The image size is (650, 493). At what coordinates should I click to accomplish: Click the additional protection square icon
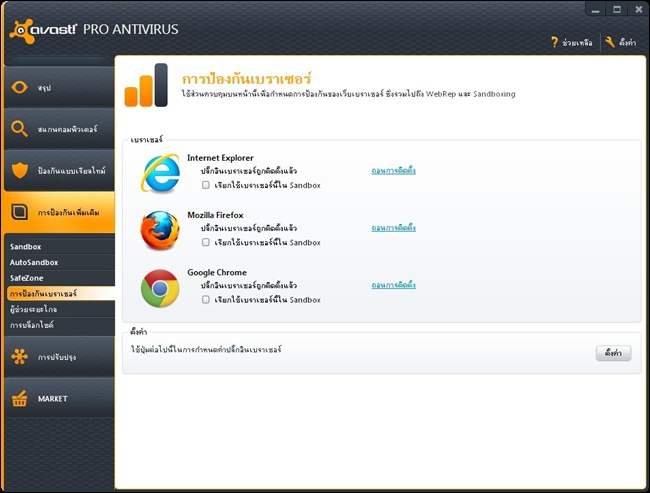point(19,212)
